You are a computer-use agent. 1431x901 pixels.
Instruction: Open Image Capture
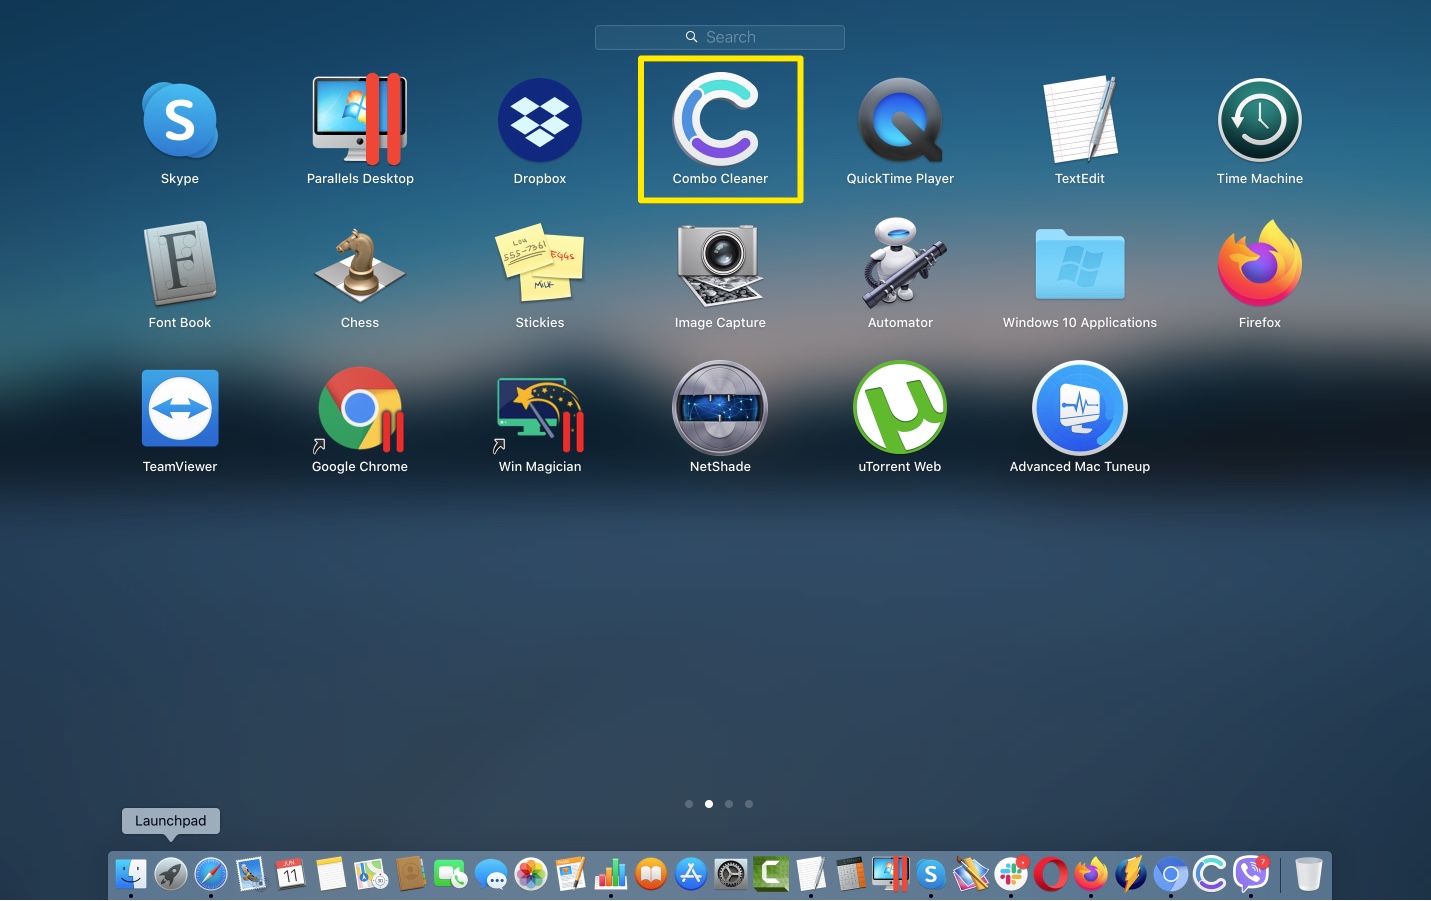720,265
